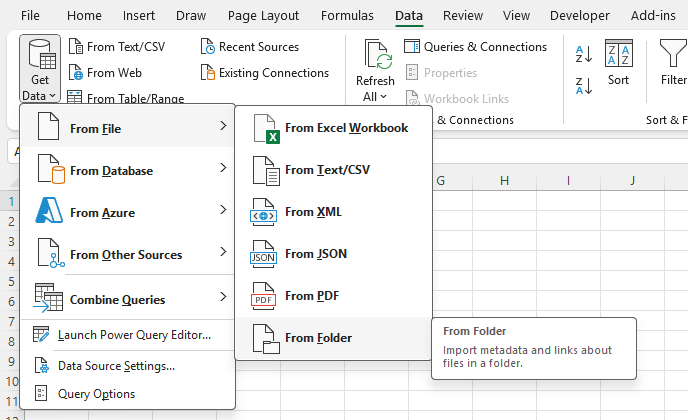Switch to the Draw tab
Image resolution: width=688 pixels, height=420 pixels.
(x=191, y=16)
